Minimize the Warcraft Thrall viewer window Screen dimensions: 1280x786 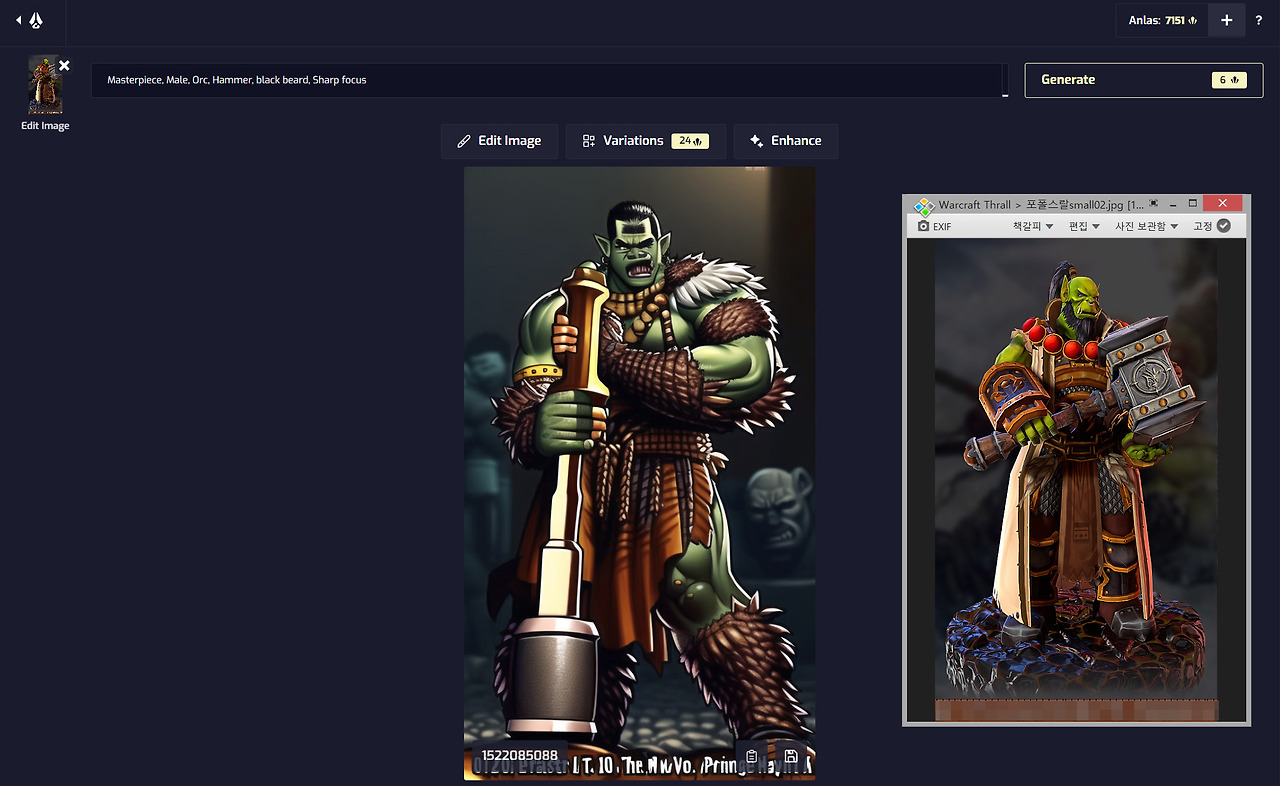coord(1172,203)
